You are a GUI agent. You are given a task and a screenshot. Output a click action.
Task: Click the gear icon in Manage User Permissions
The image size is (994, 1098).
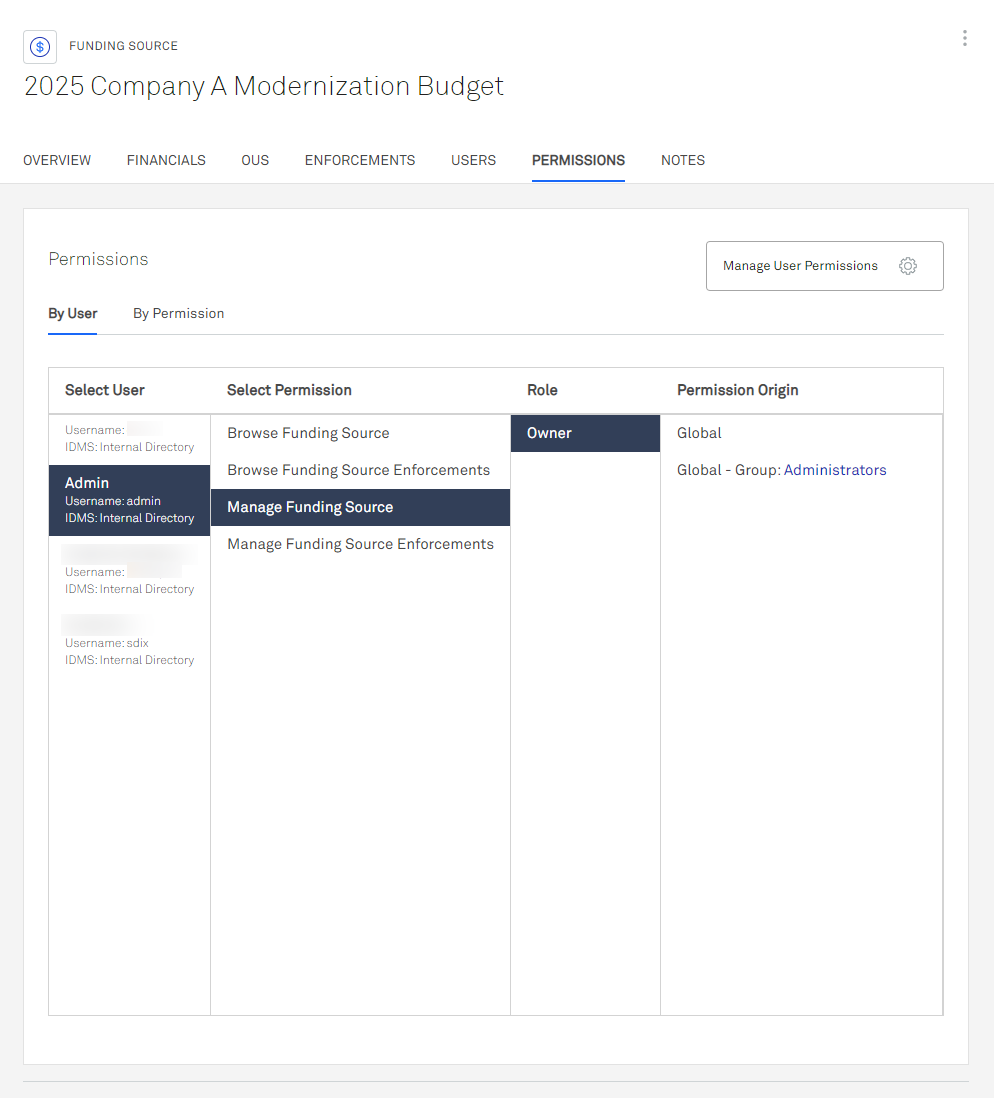[908, 266]
